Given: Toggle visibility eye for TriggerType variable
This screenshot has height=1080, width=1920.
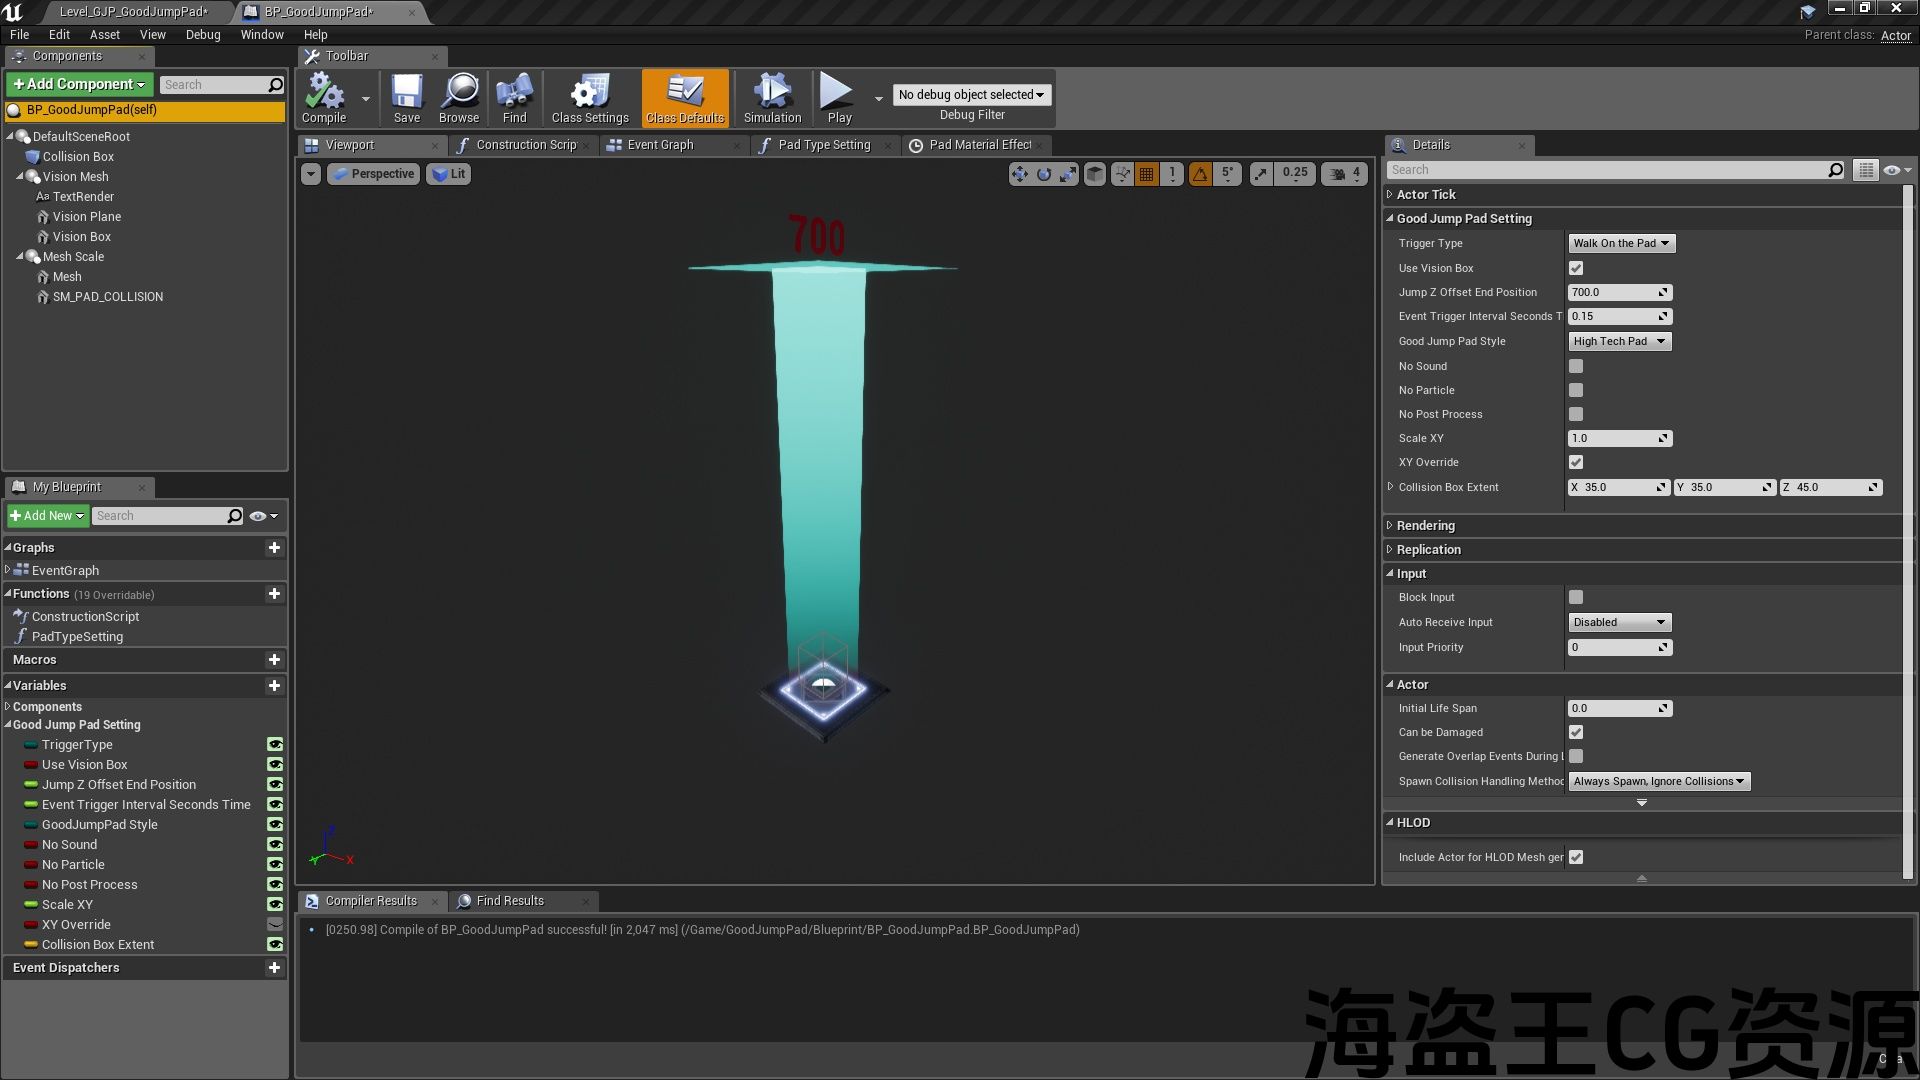Looking at the screenshot, I should [x=275, y=745].
